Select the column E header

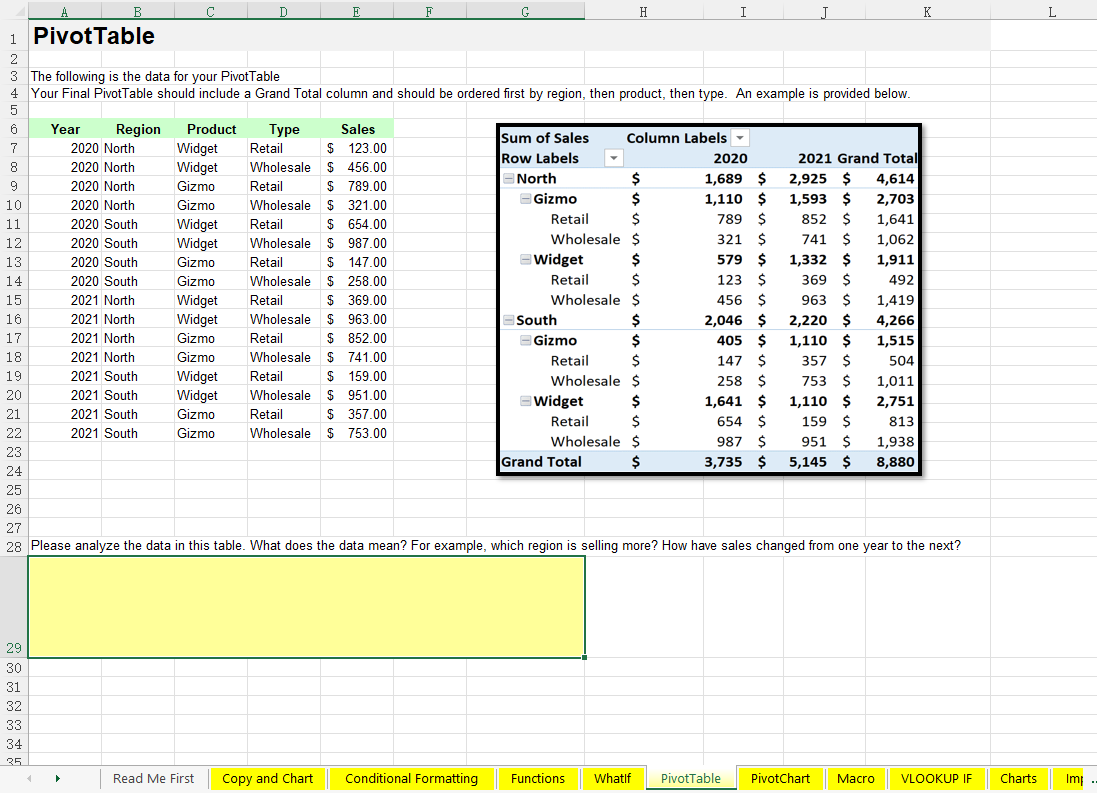point(355,11)
